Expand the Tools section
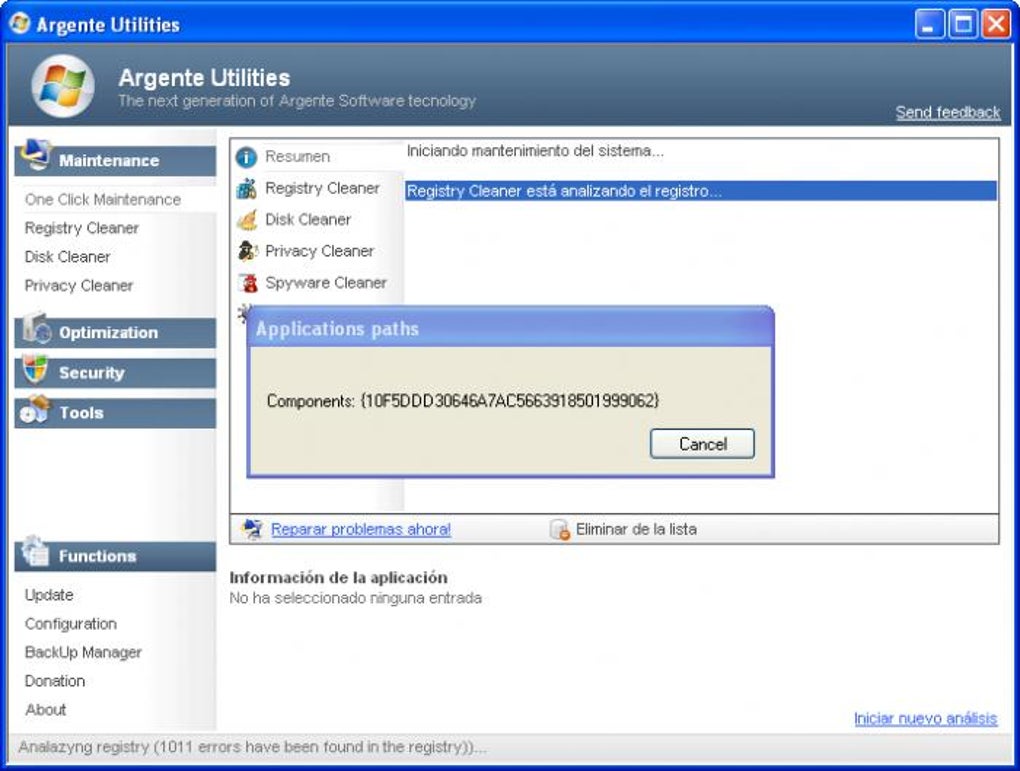The image size is (1020, 771). pos(115,413)
